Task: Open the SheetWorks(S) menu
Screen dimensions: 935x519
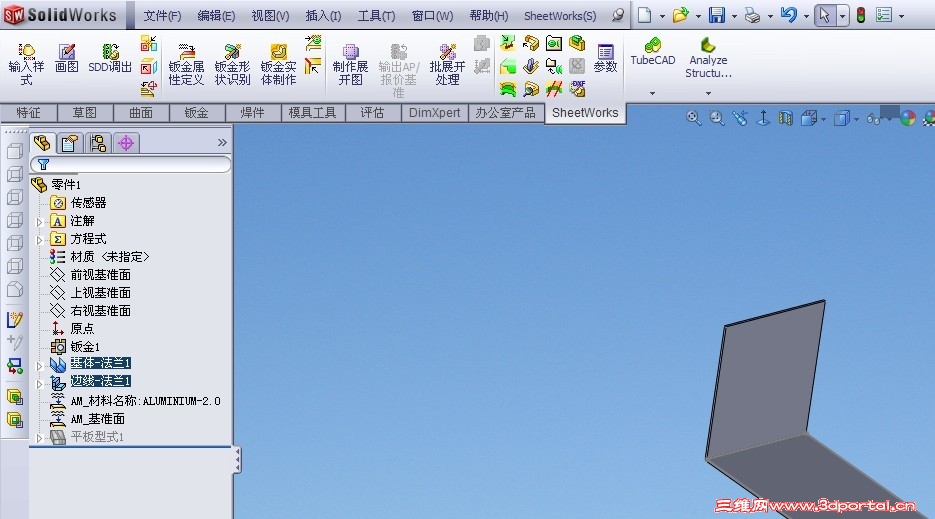Action: tap(560, 16)
